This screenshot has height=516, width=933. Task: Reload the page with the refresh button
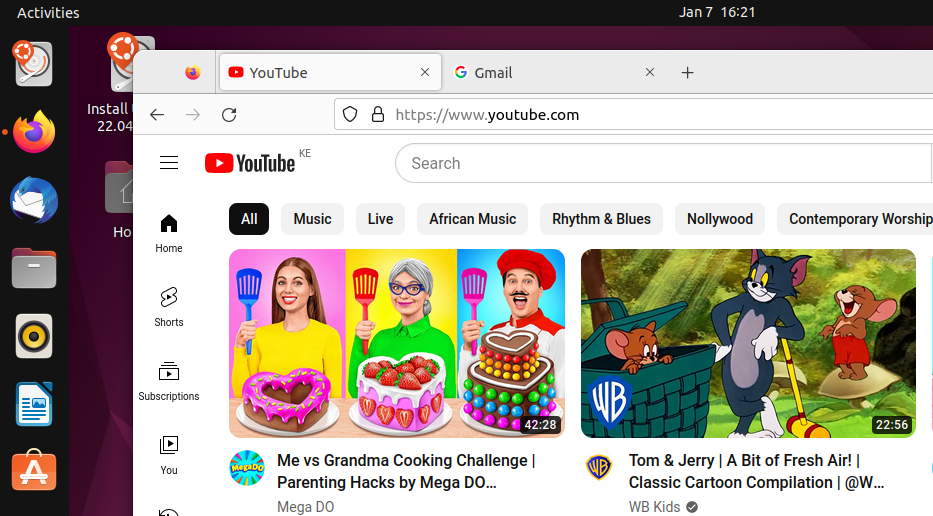(229, 115)
